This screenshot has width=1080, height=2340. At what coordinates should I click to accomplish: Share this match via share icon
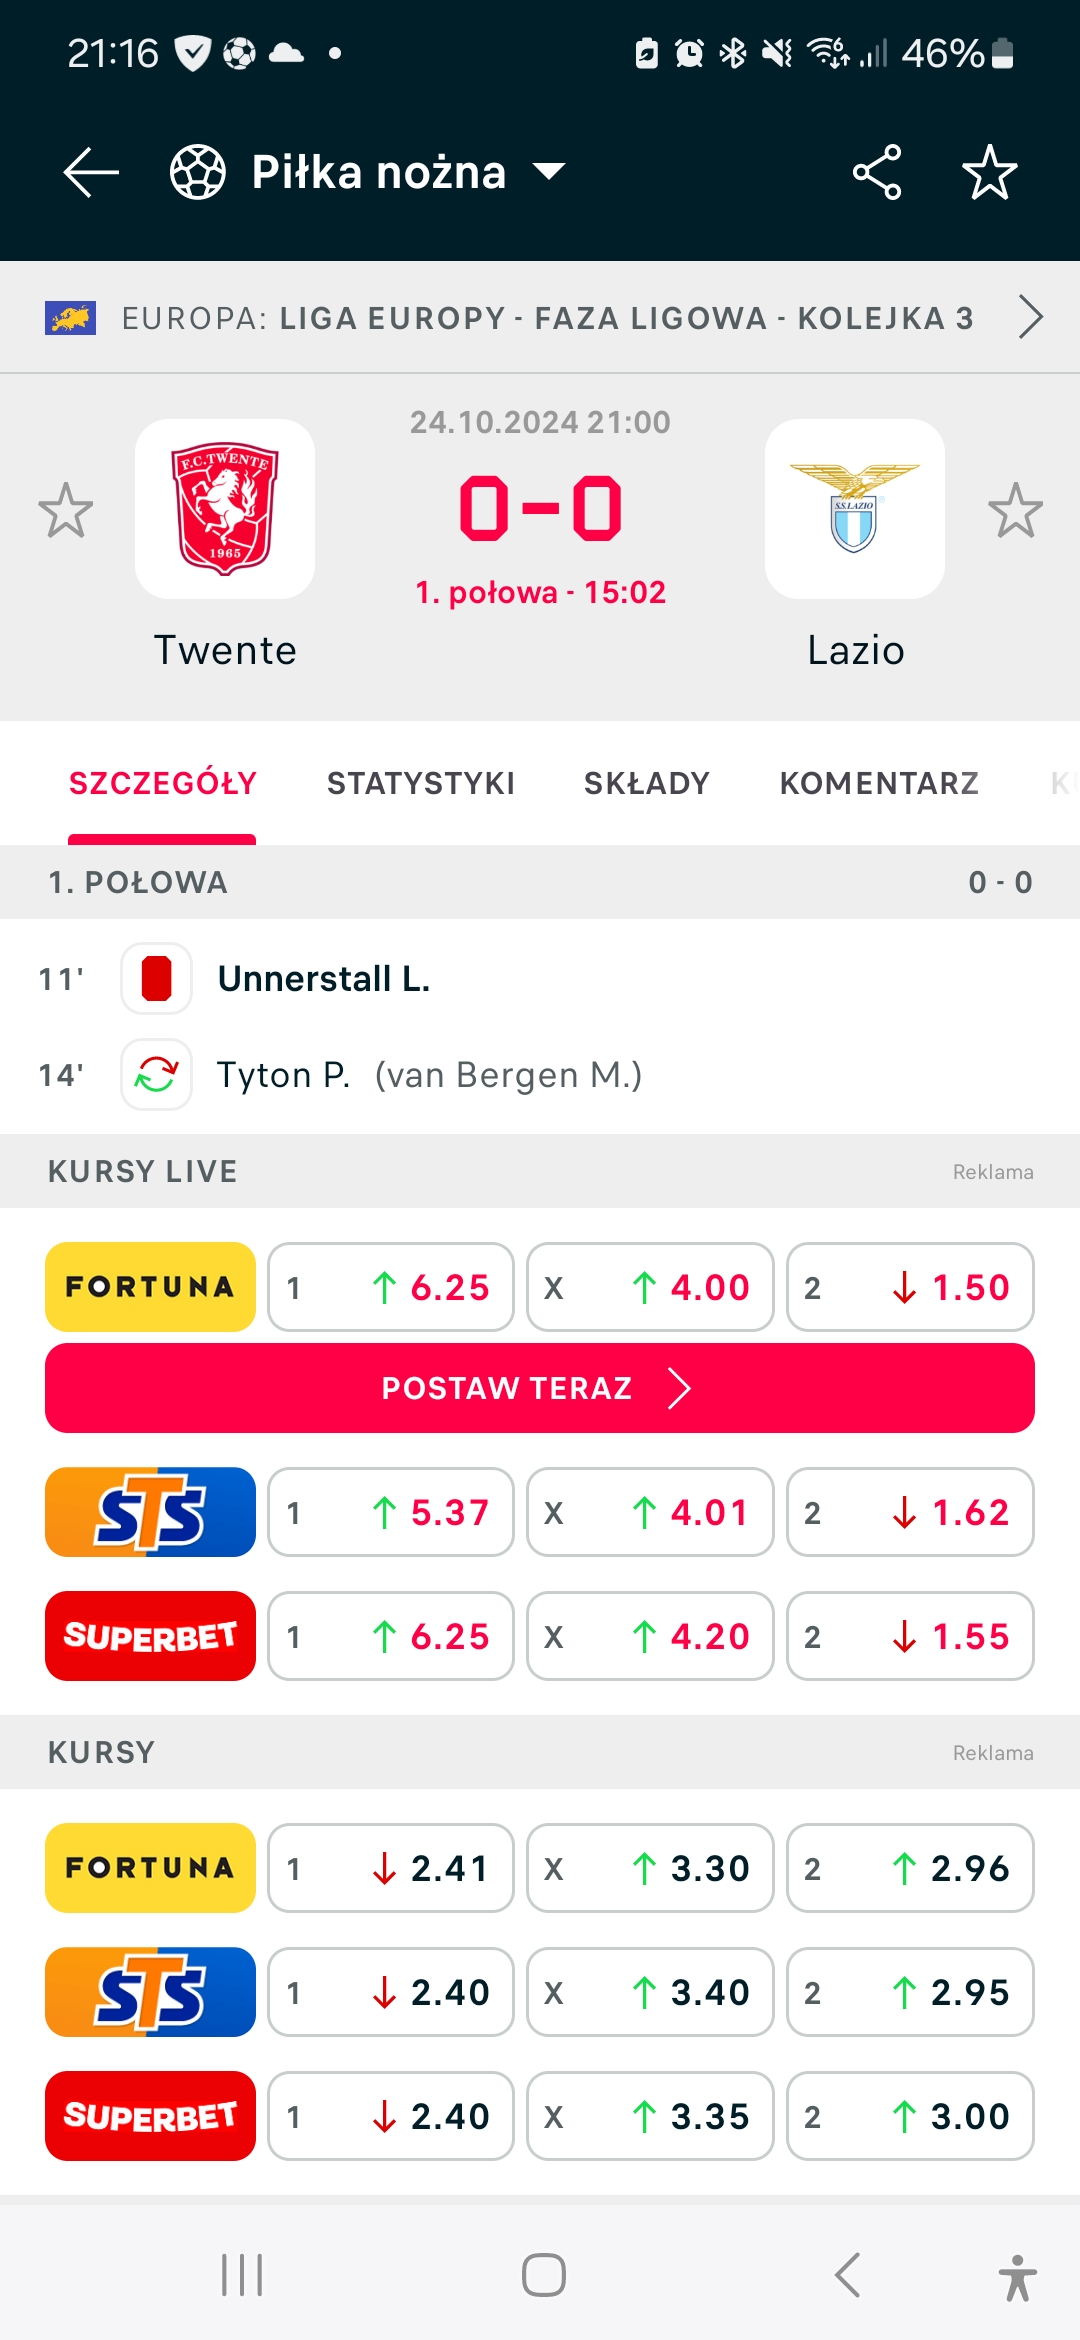point(877,172)
